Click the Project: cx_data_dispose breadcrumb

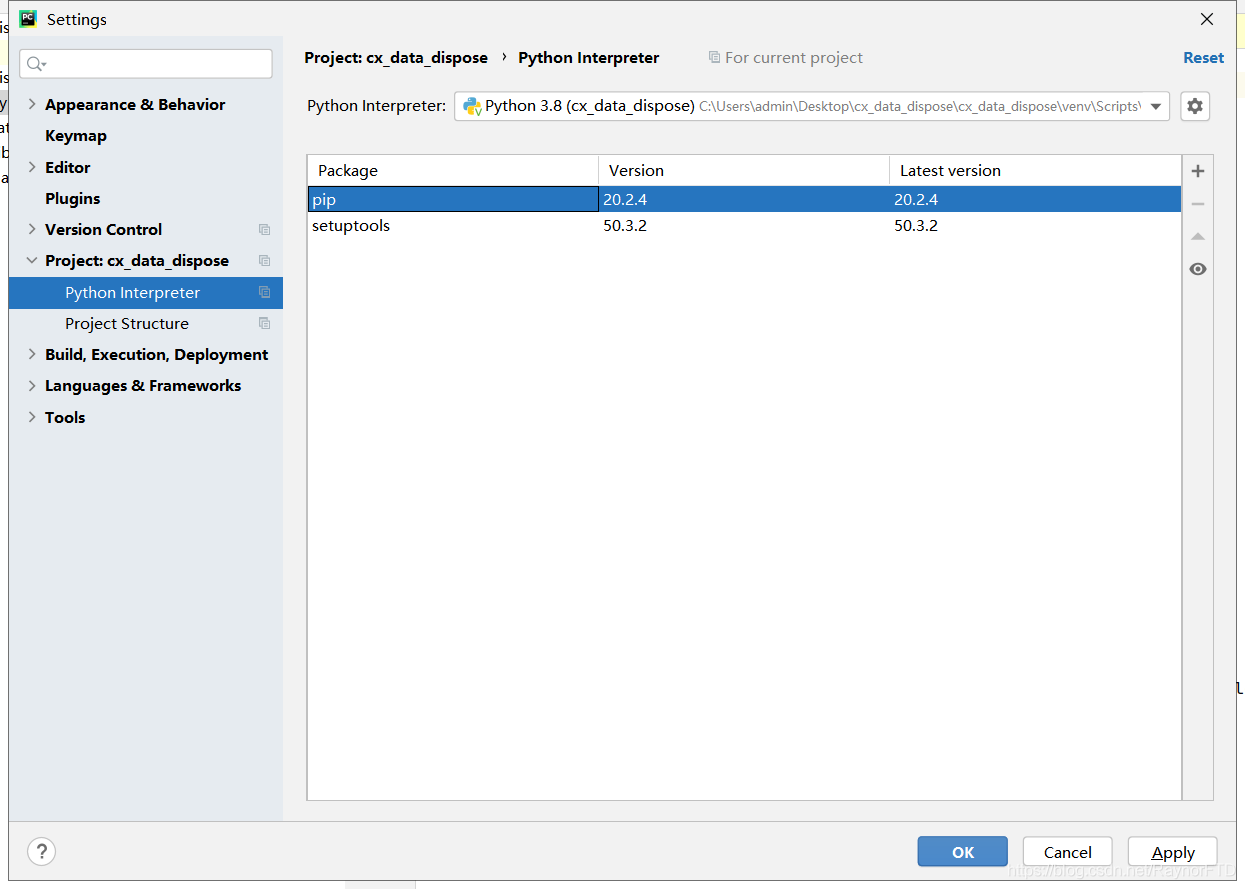click(x=396, y=58)
